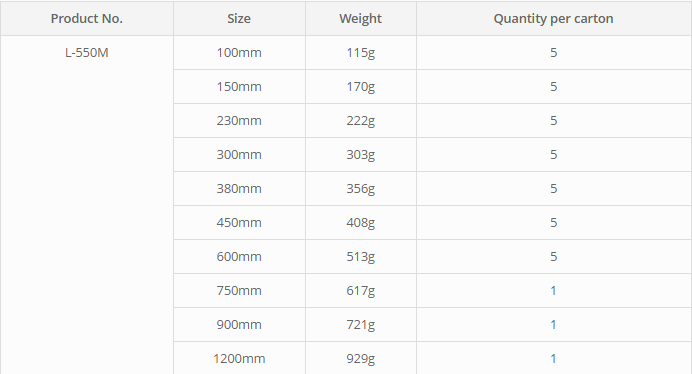
Task: Select the 617g weight cell
Action: pos(361,291)
